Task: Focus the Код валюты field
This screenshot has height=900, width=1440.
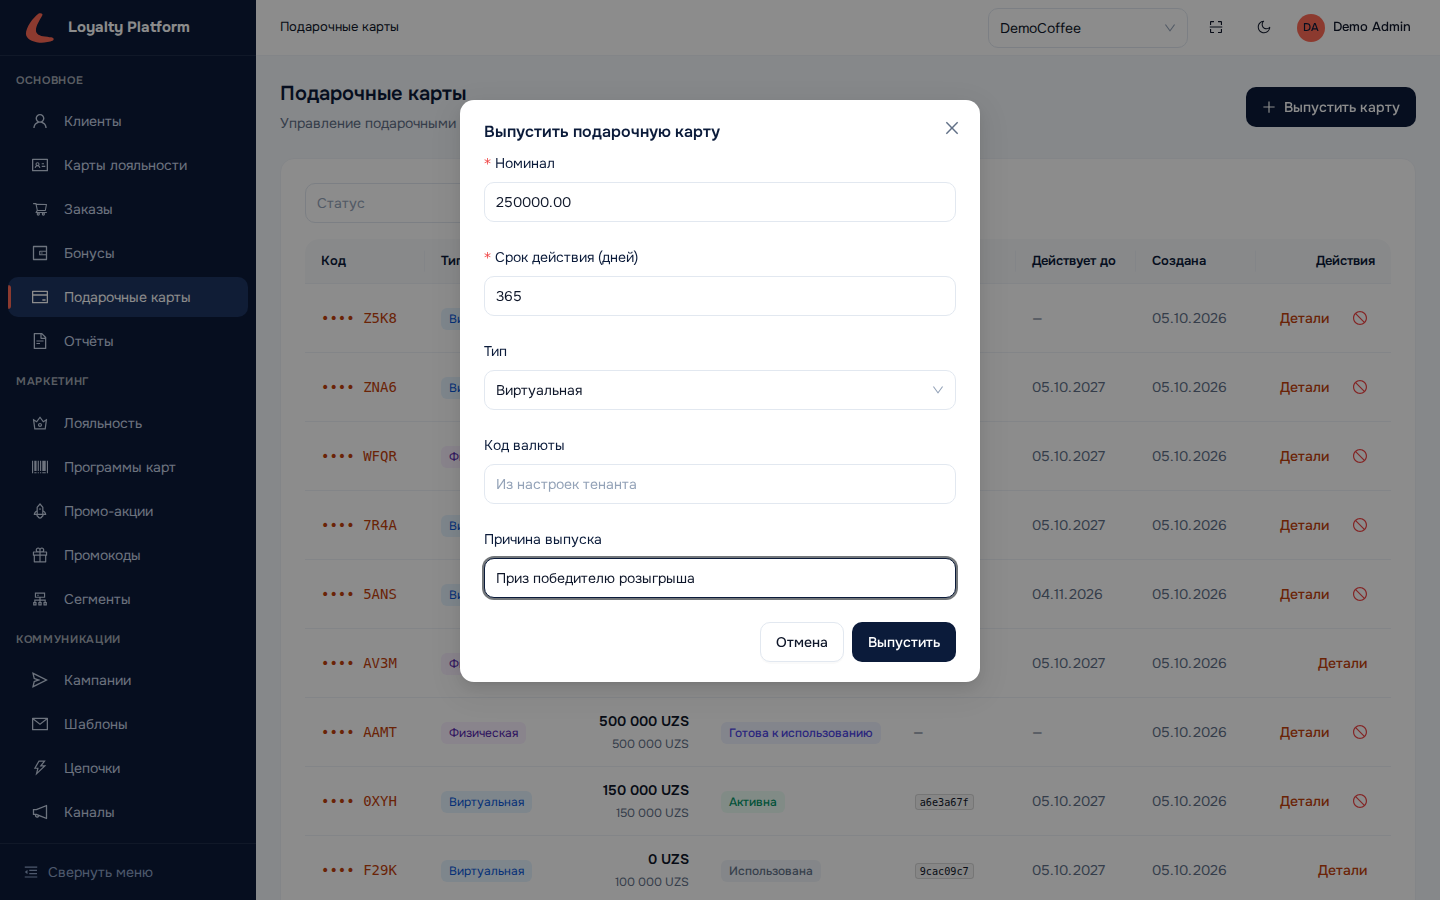Action: (x=720, y=484)
